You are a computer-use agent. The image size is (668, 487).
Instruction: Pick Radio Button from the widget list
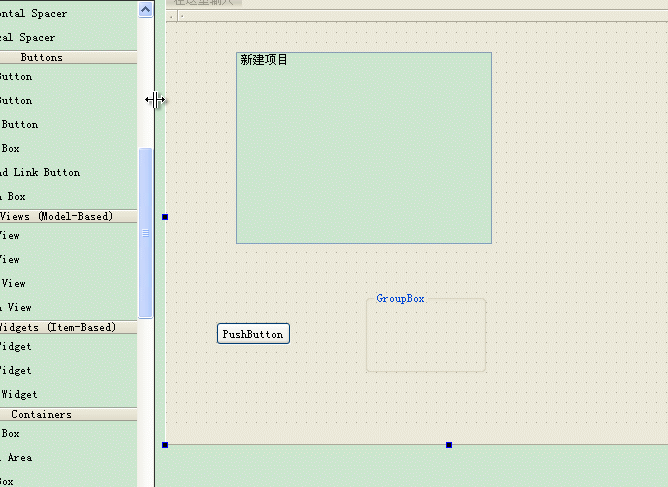[x=20, y=125]
